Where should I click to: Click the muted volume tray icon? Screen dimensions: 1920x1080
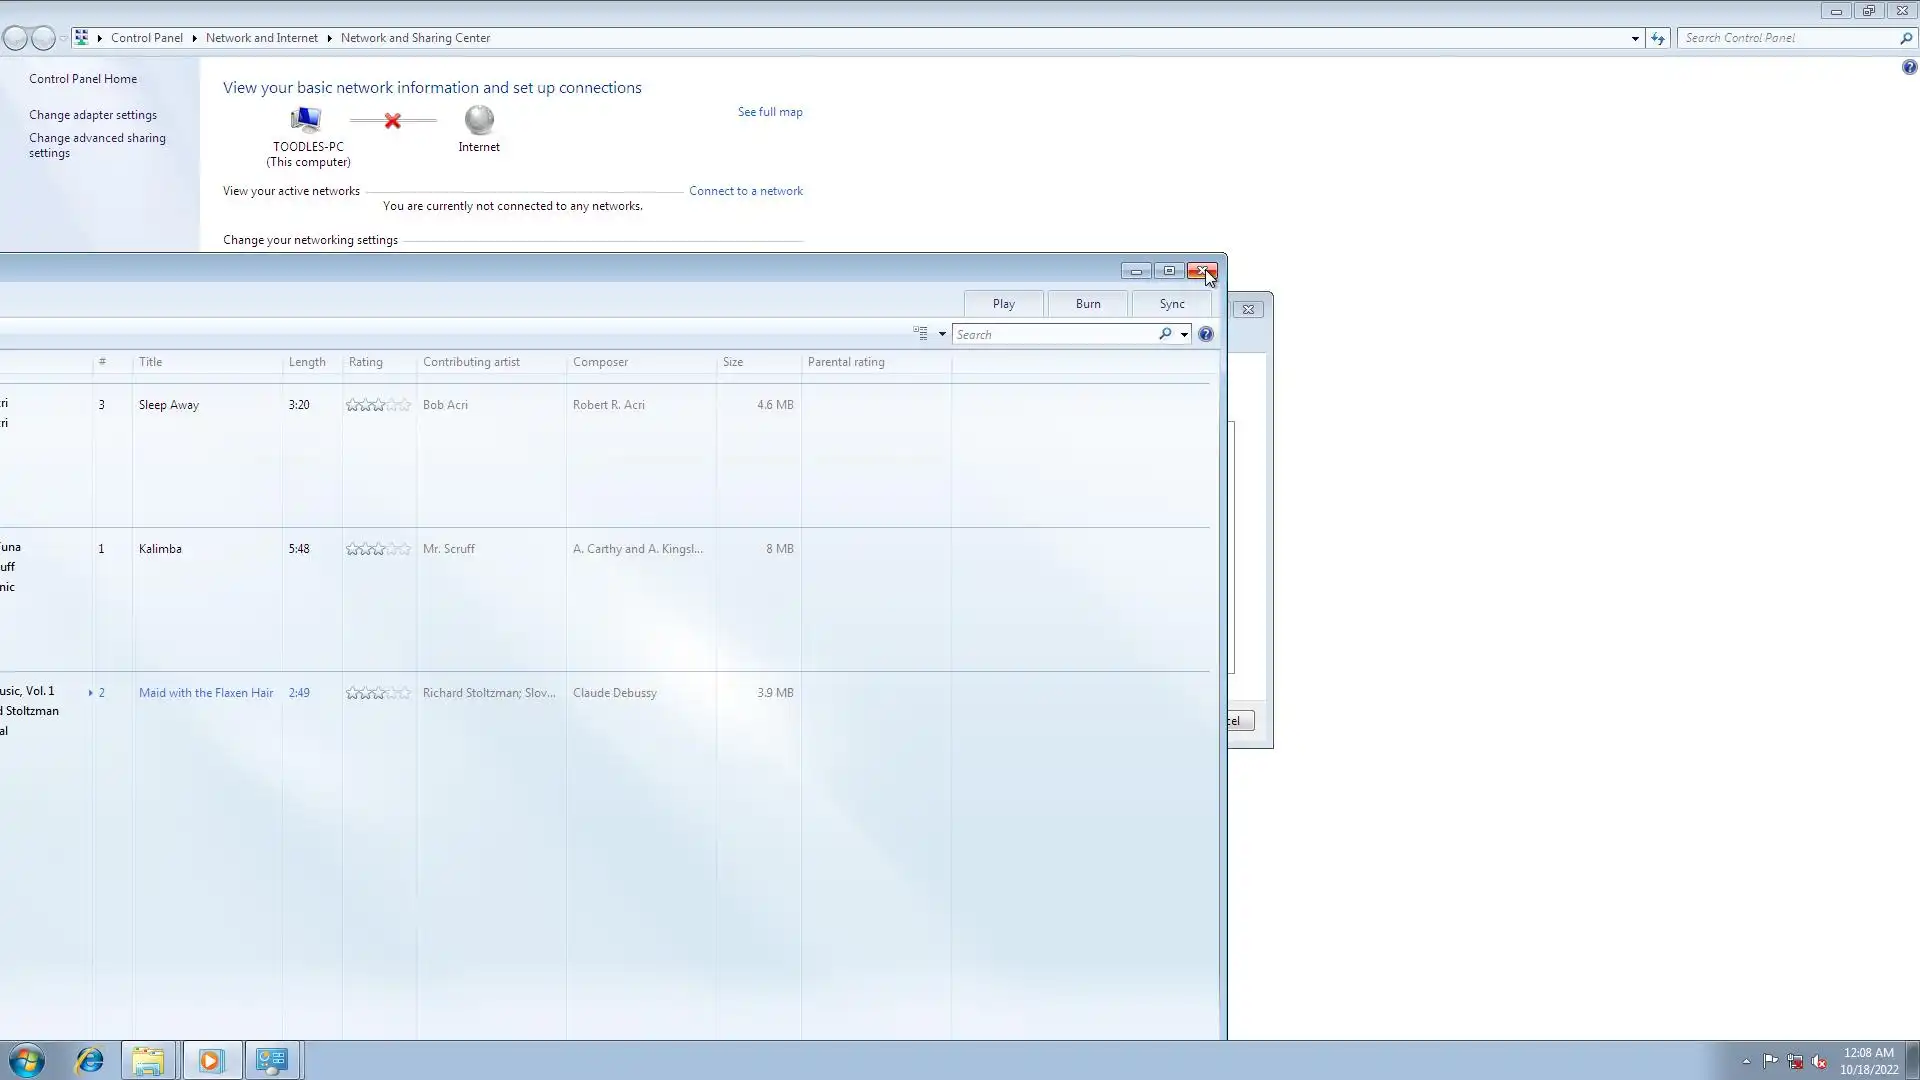[1819, 1062]
